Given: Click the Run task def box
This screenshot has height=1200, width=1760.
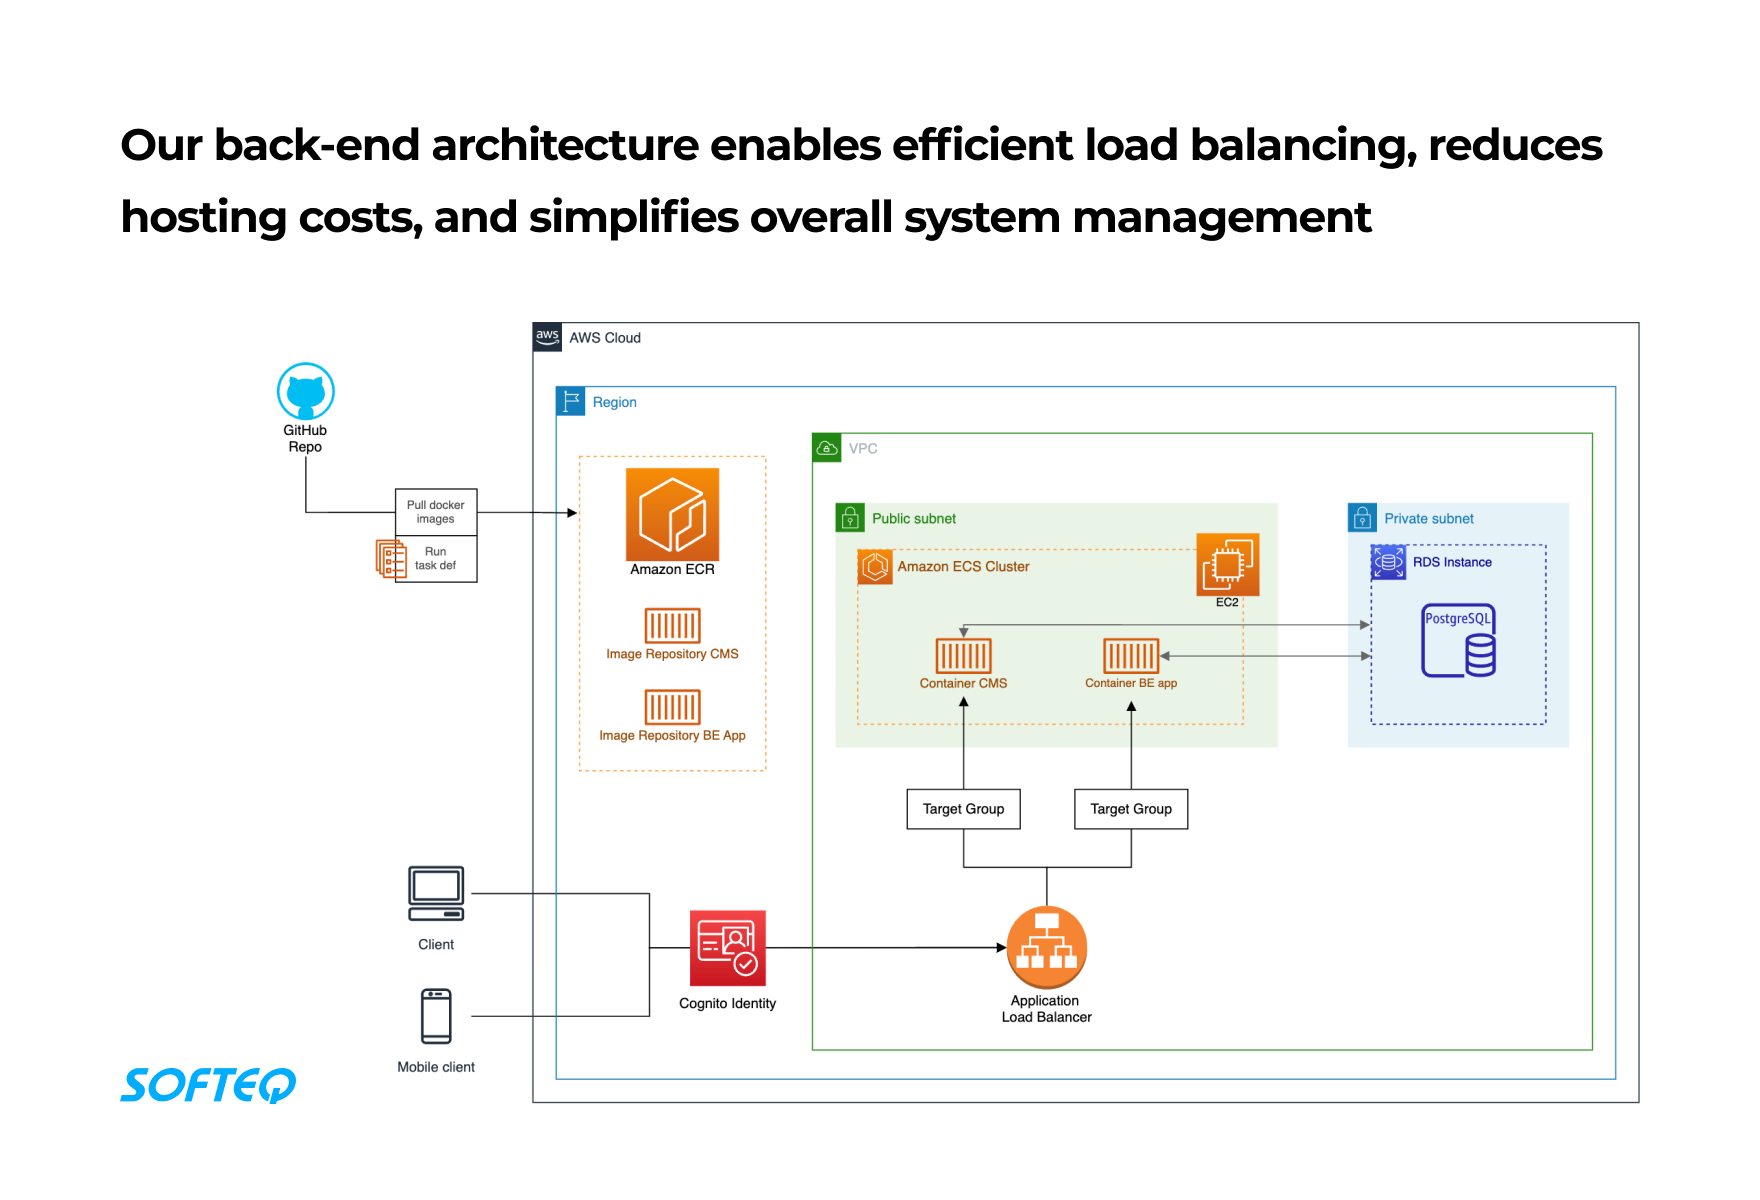Looking at the screenshot, I should [x=436, y=559].
